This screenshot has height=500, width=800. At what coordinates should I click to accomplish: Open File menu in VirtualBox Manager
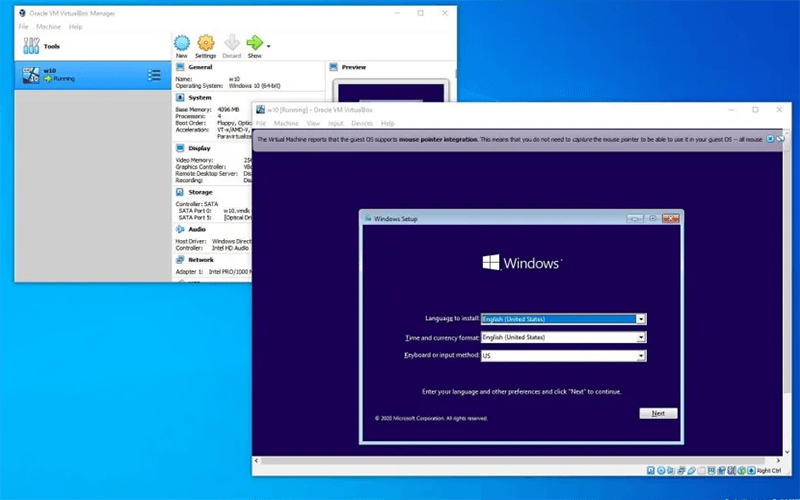click(x=23, y=27)
